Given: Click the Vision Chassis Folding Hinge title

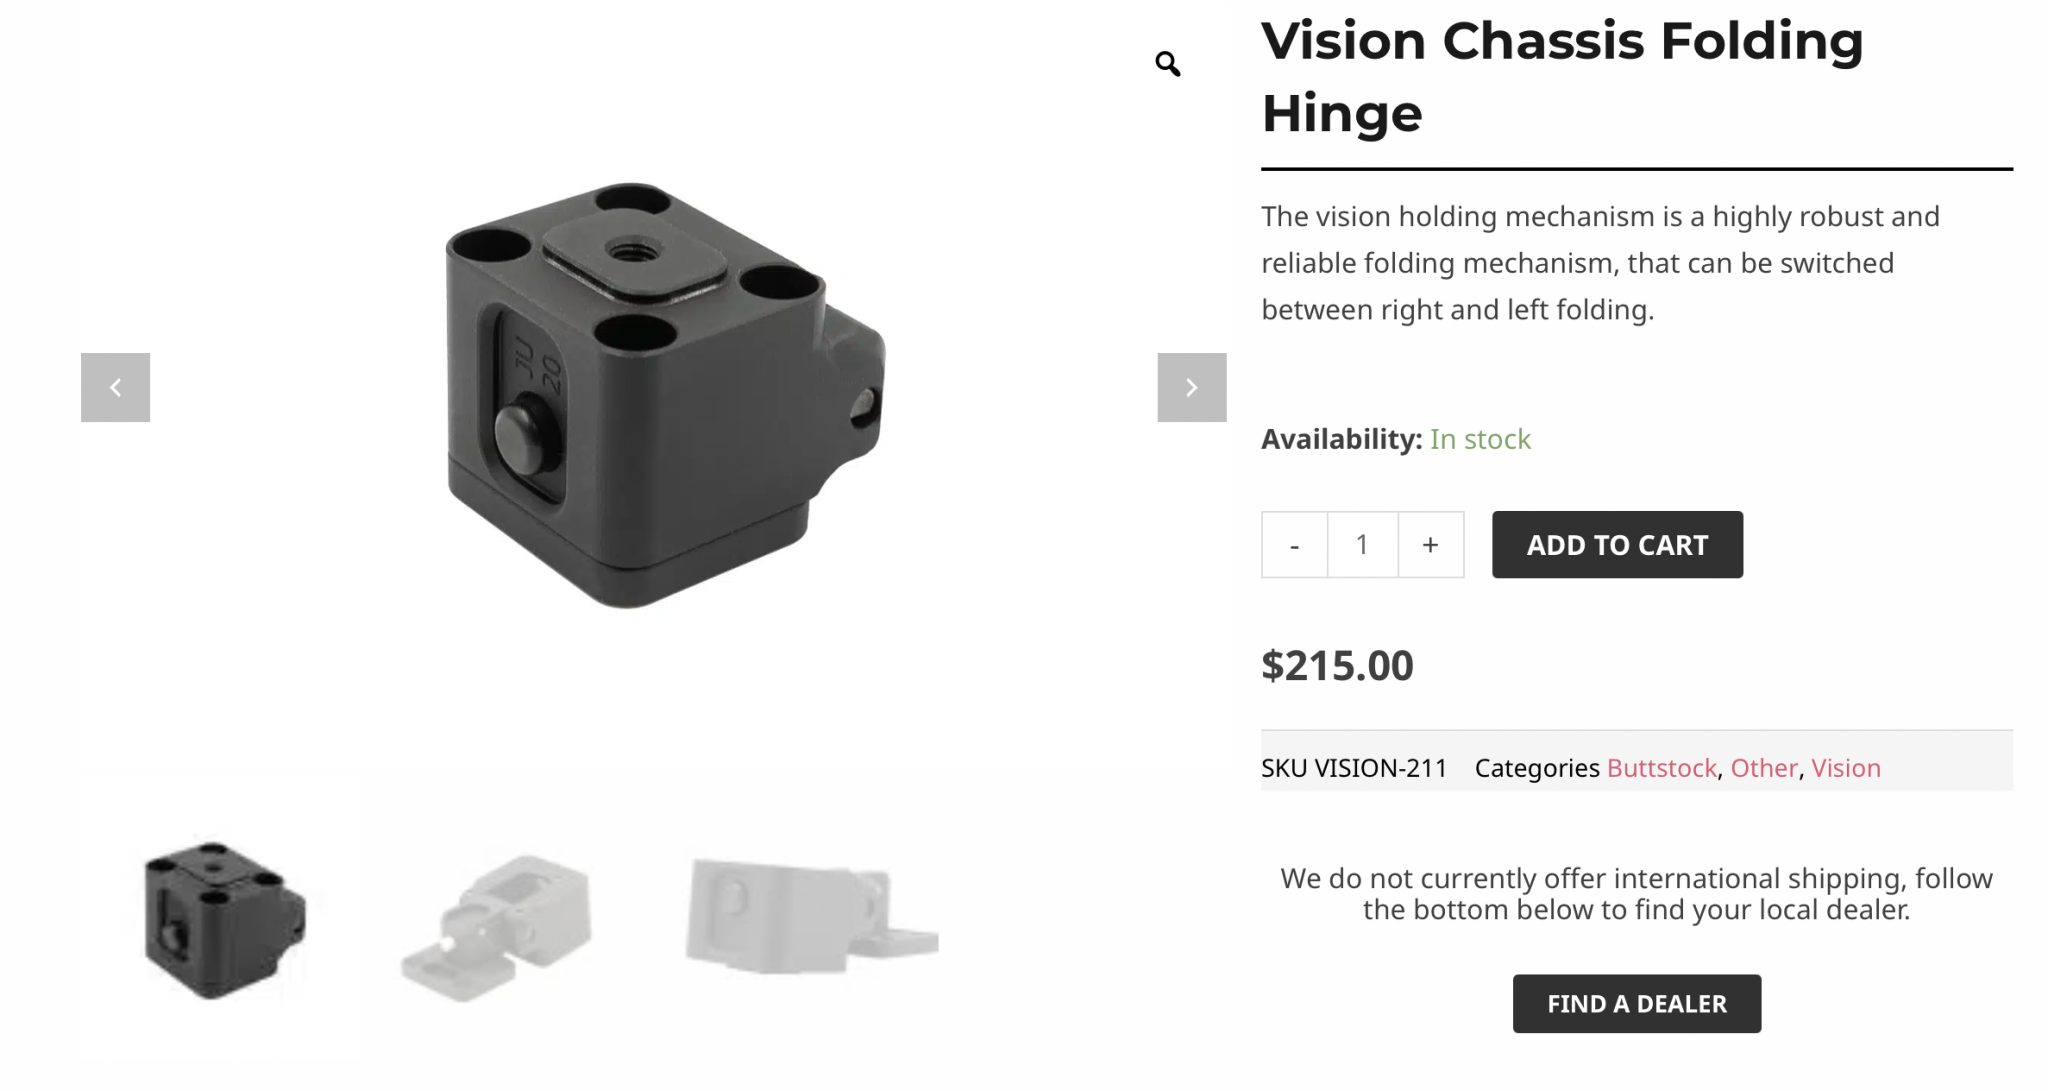Looking at the screenshot, I should pyautogui.click(x=1561, y=77).
